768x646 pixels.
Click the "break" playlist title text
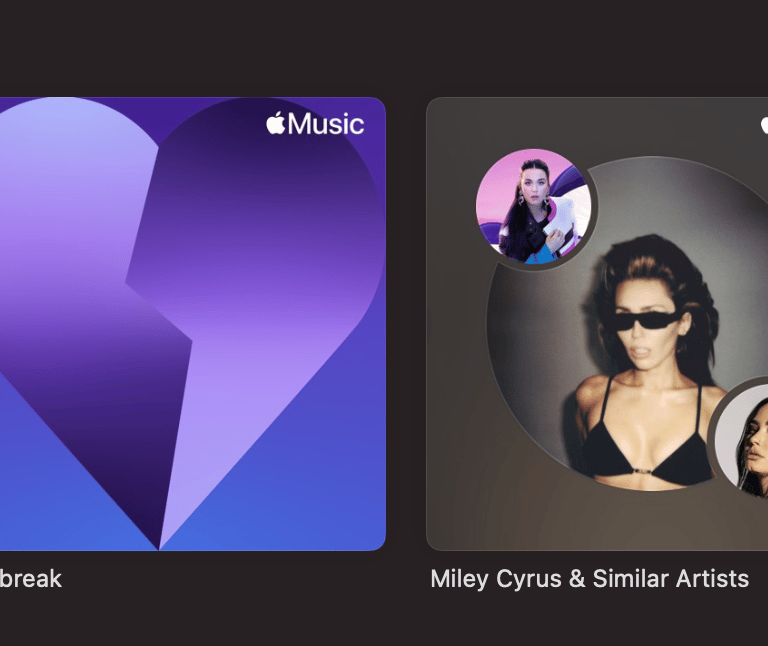pos(30,579)
